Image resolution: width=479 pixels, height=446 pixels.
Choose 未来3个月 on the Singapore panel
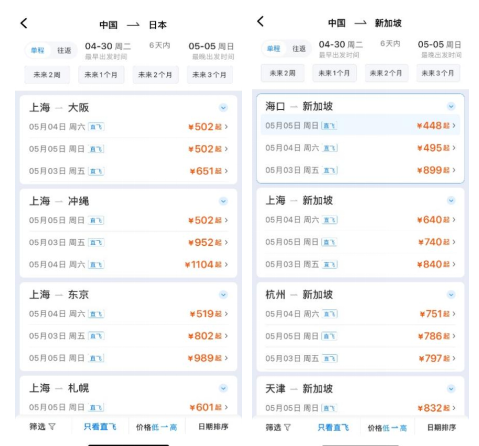point(438,73)
